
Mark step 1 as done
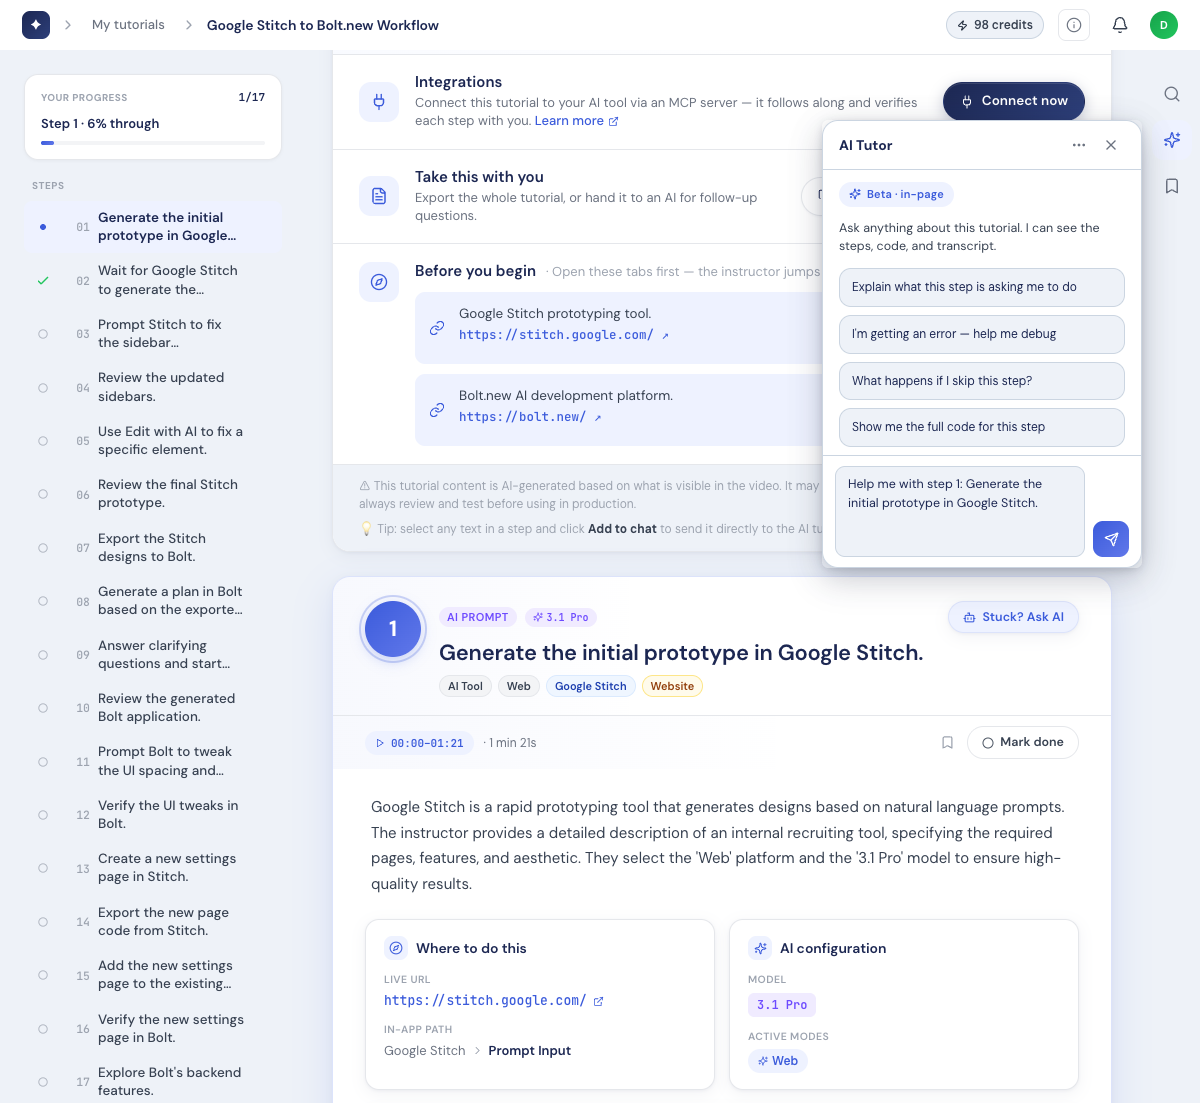tap(1023, 742)
